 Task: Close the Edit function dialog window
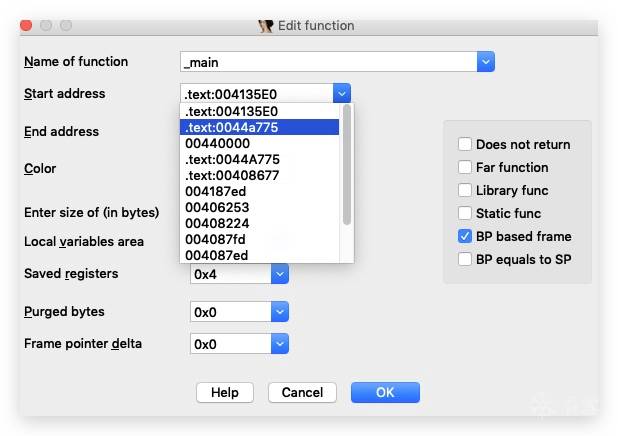coord(26,25)
